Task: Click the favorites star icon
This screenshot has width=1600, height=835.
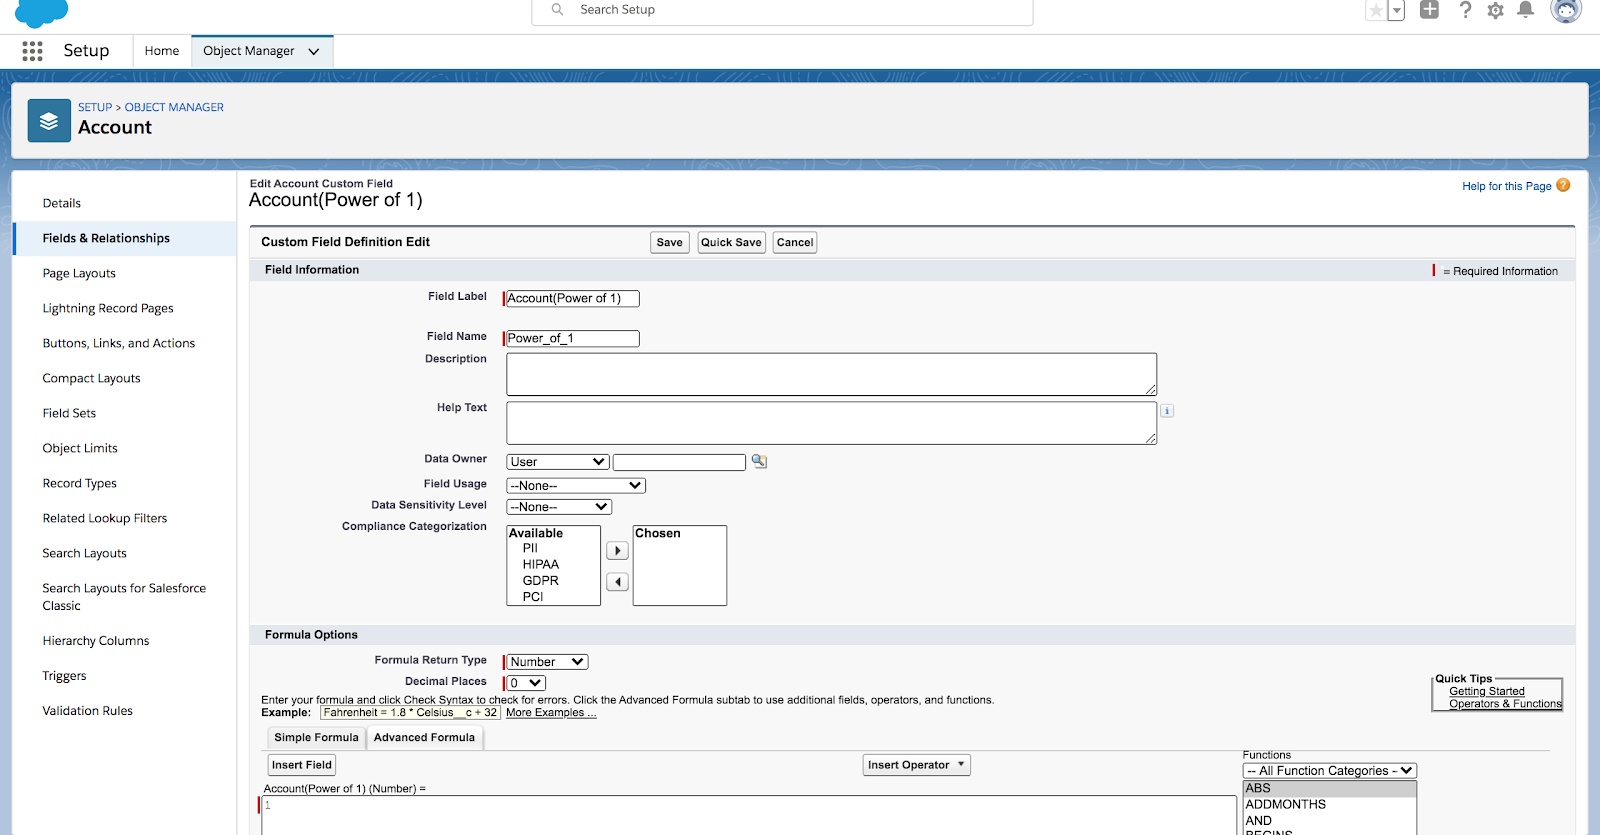Action: pyautogui.click(x=1376, y=10)
